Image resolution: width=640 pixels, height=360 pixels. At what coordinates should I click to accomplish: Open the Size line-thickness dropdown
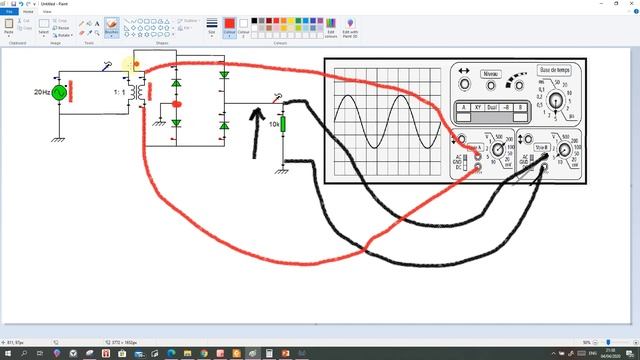click(x=212, y=28)
